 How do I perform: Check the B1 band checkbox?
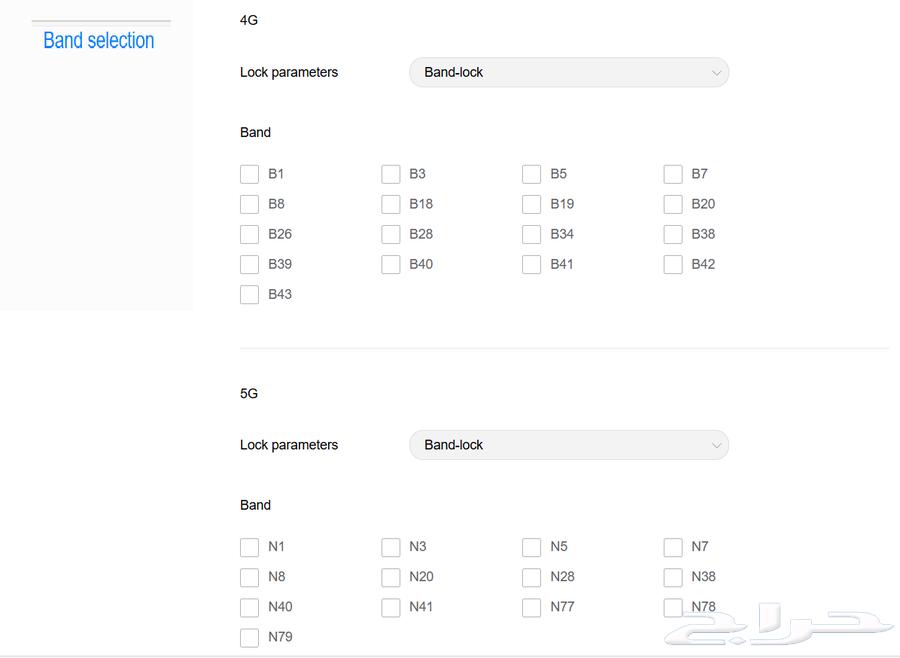[249, 174]
